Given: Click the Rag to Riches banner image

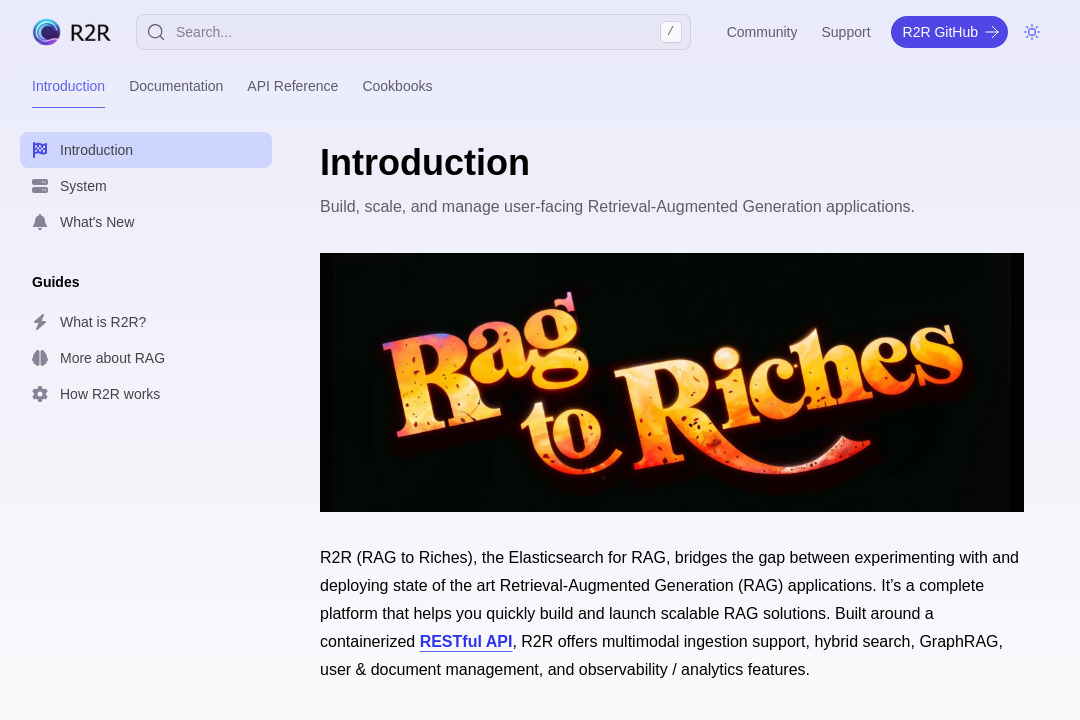Looking at the screenshot, I should point(672,382).
